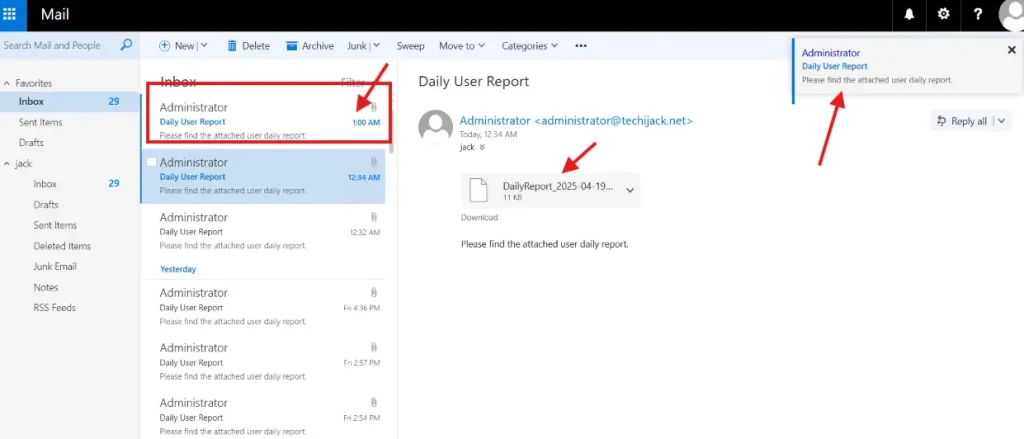Click the Sweep toolbar button
The width and height of the screenshot is (1024, 439).
click(410, 46)
